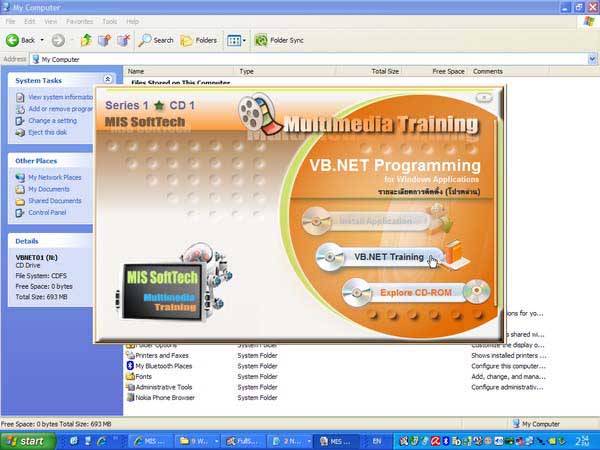Open the '9 W...' folder group taskbar button
Viewport: 600px width, 450px height.
coord(197,441)
